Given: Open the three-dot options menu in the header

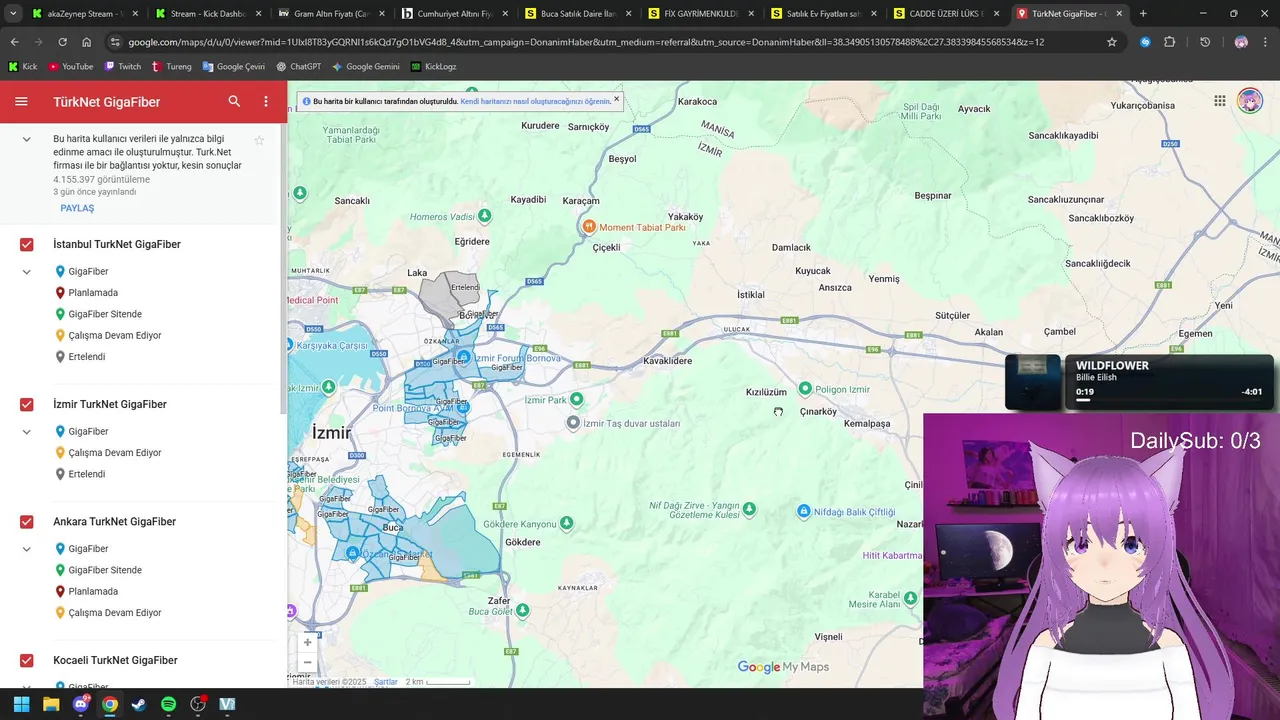Looking at the screenshot, I should (x=266, y=102).
